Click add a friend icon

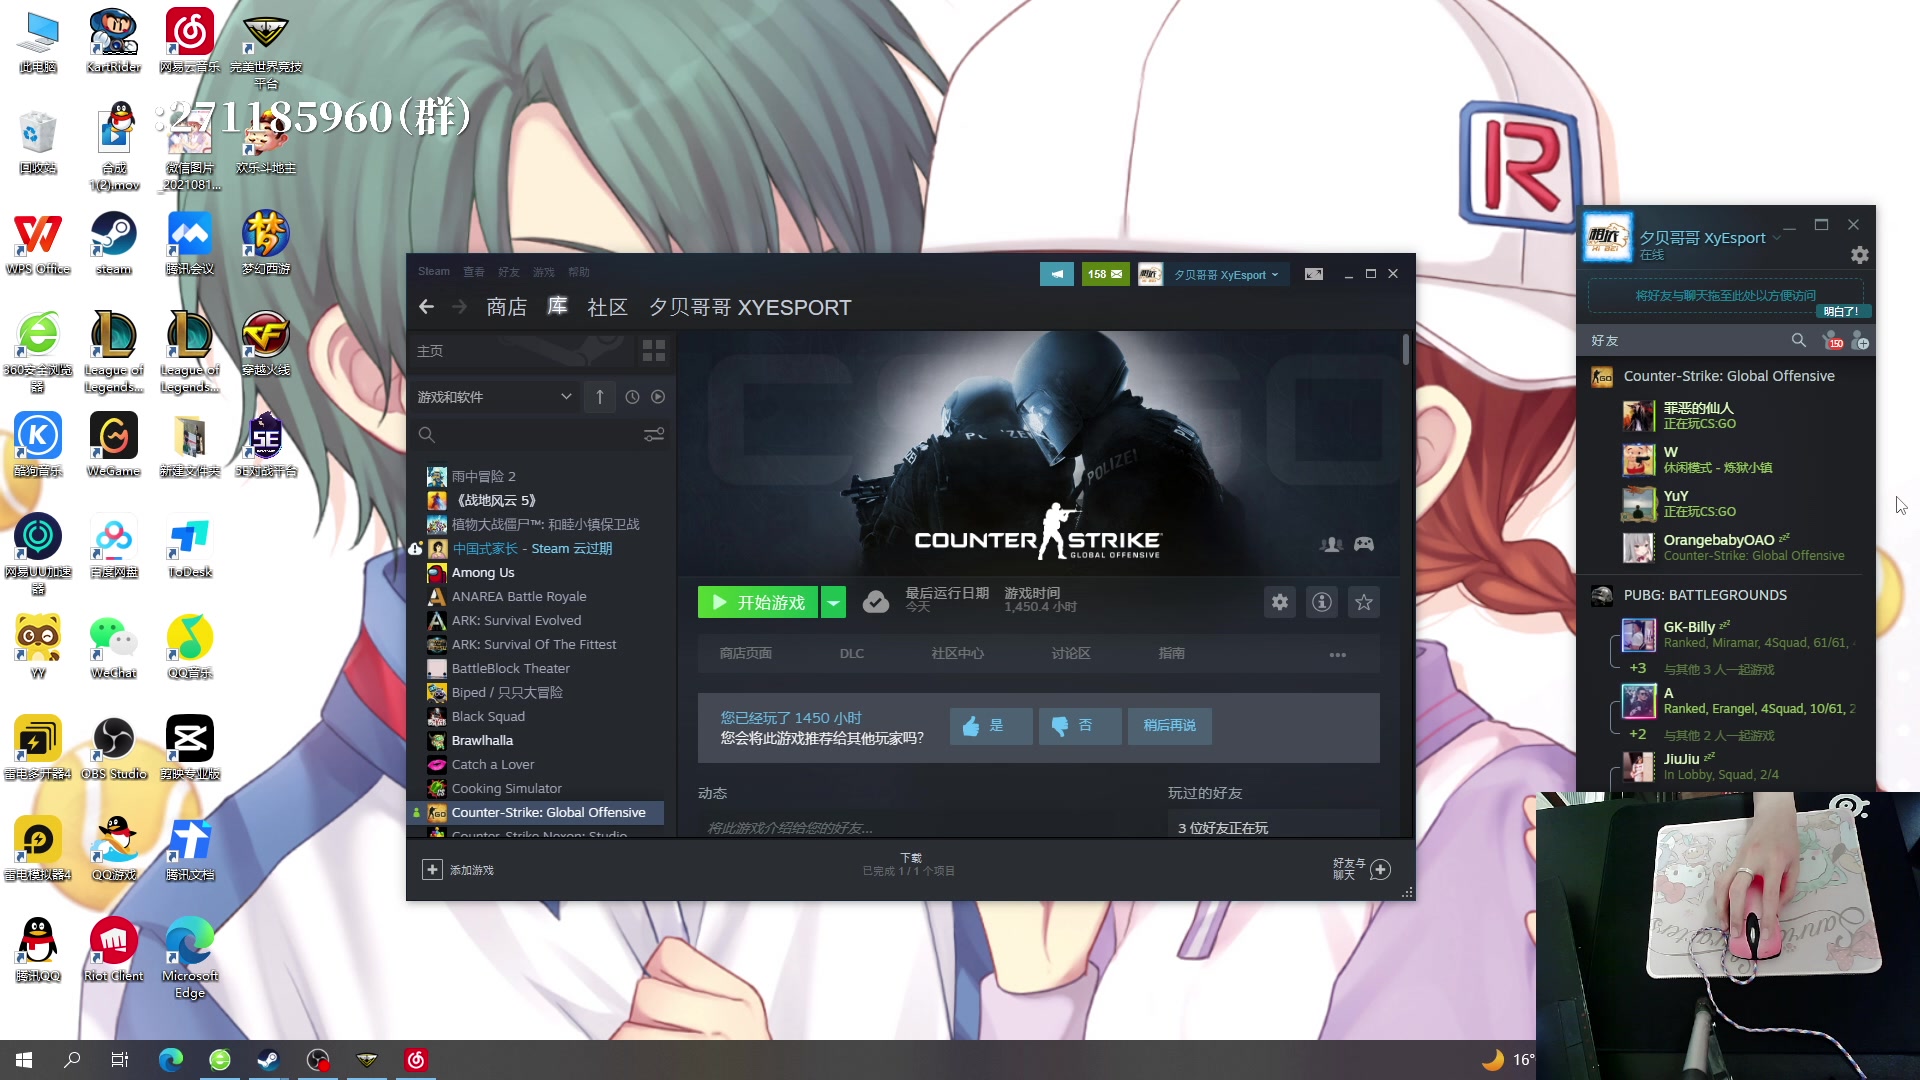[x=1860, y=341]
